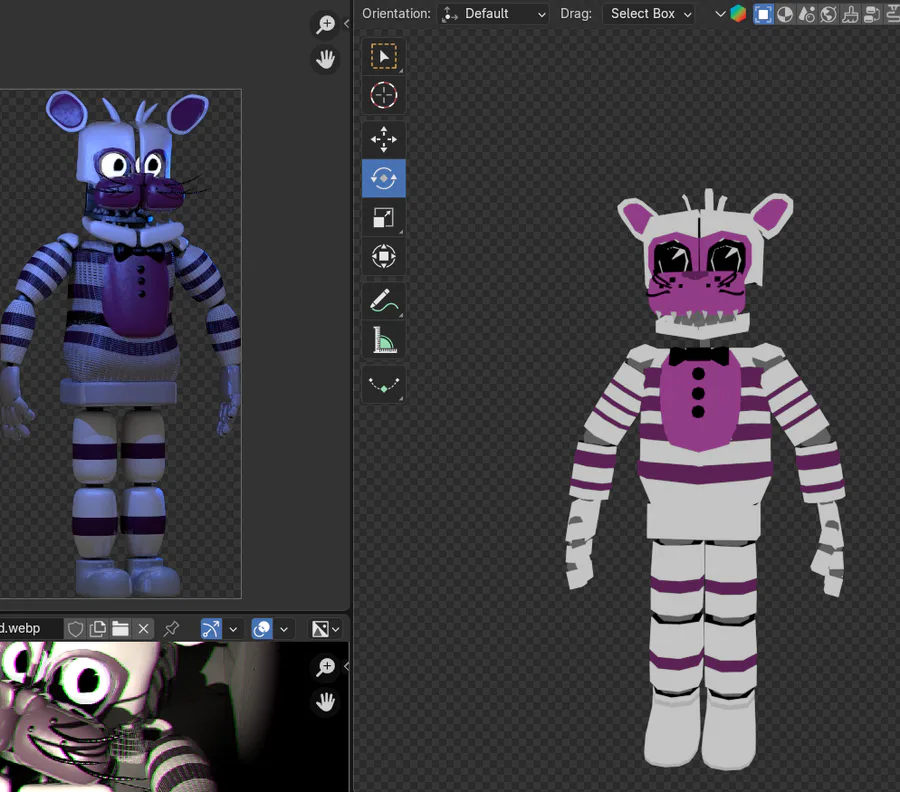Select the Annotate pencil tool
The image size is (900, 792).
pyautogui.click(x=383, y=301)
